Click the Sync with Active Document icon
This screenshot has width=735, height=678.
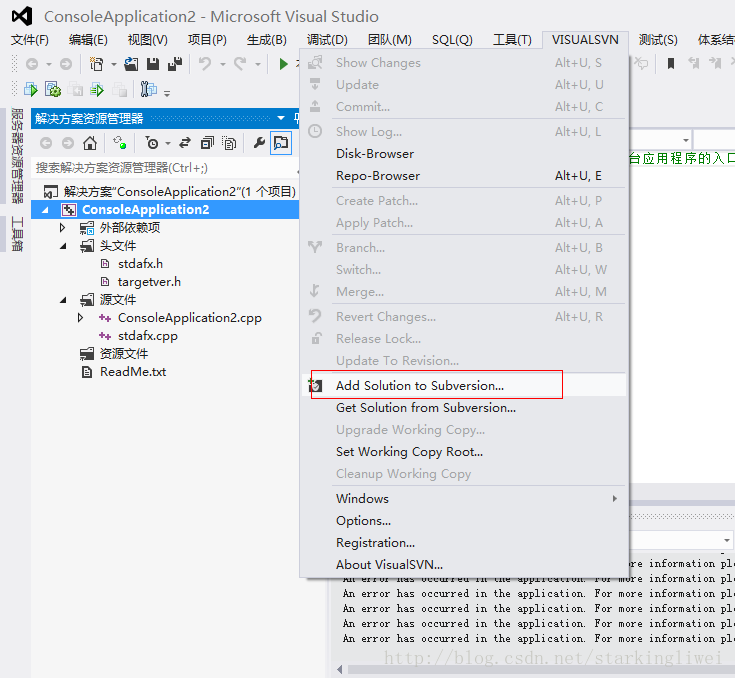point(185,143)
